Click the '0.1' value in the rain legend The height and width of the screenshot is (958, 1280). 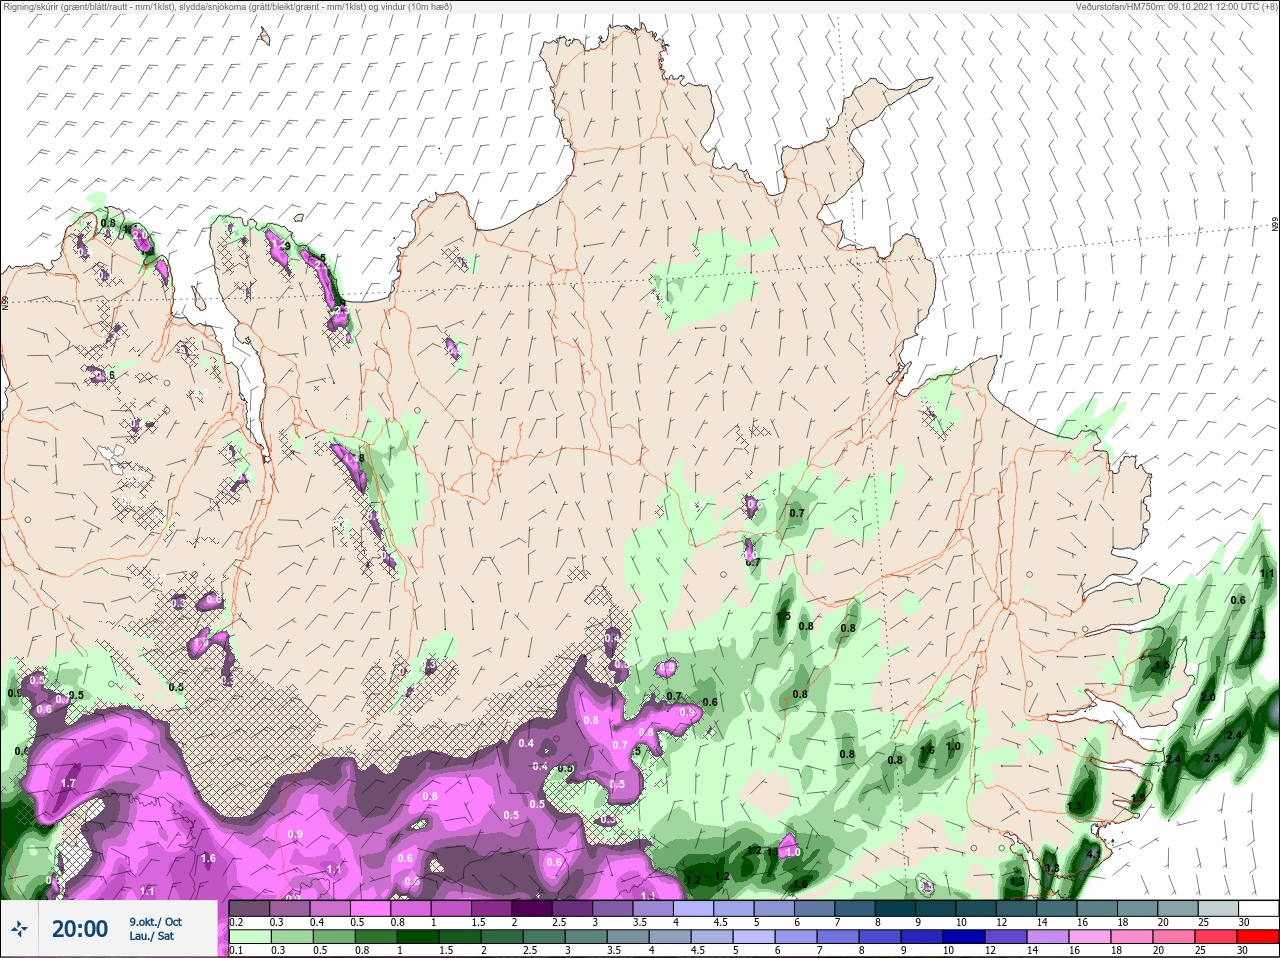tap(236, 950)
